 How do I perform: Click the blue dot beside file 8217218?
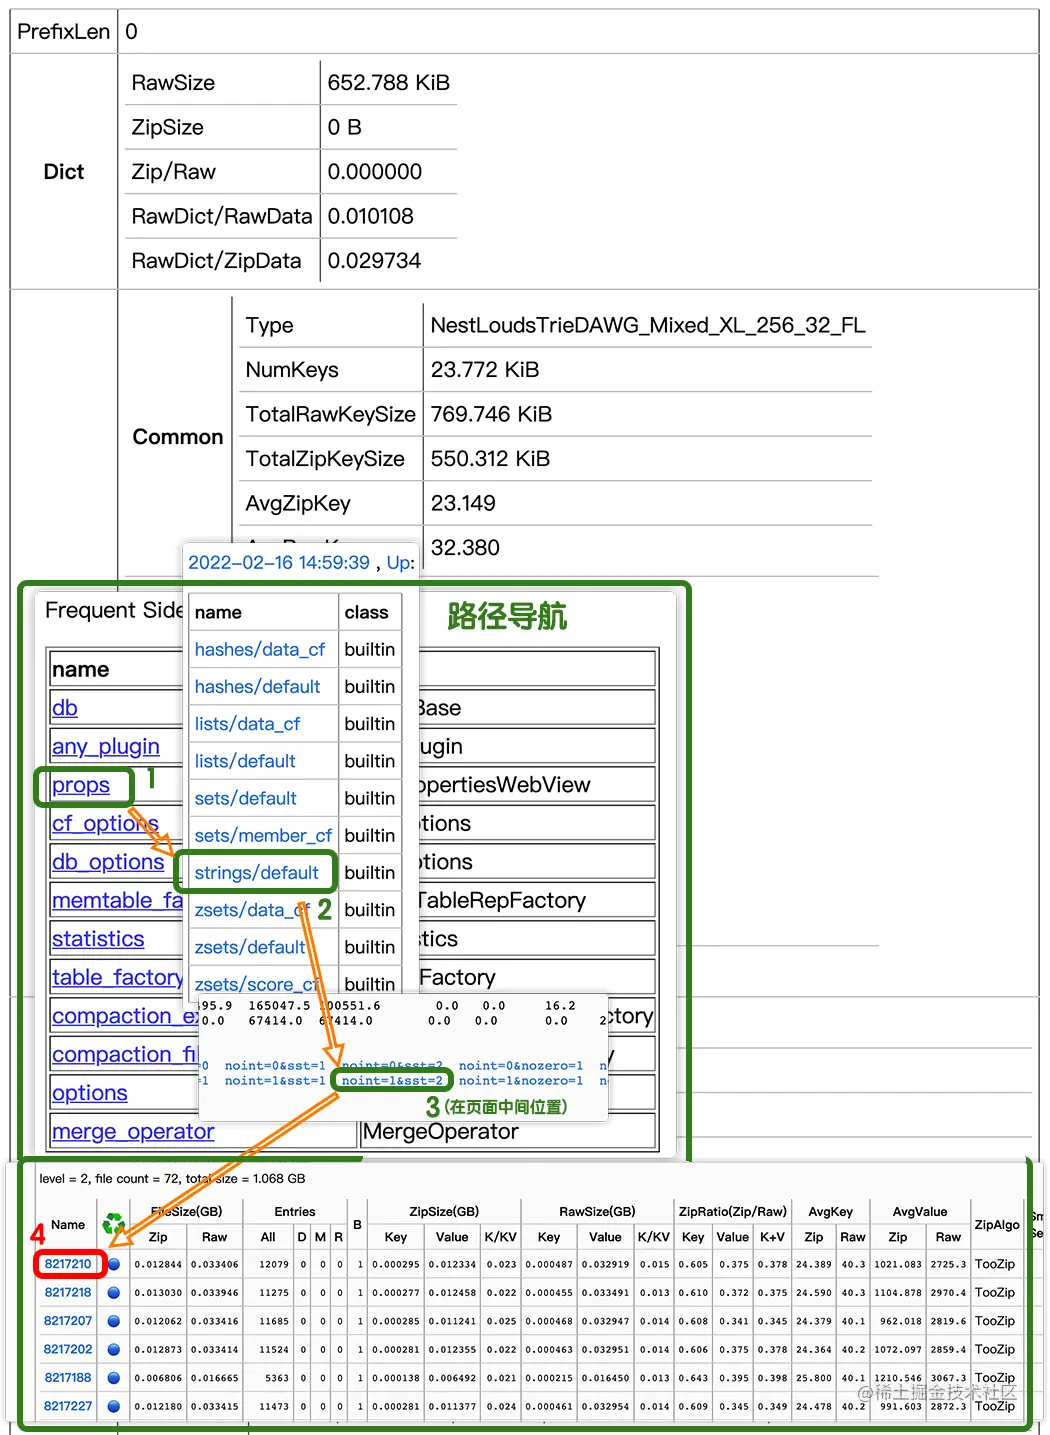tap(114, 1292)
